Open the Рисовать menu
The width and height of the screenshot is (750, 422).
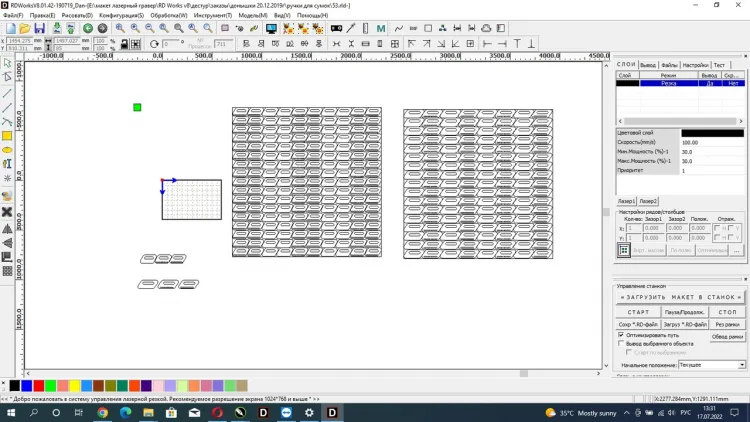(x=77, y=15)
